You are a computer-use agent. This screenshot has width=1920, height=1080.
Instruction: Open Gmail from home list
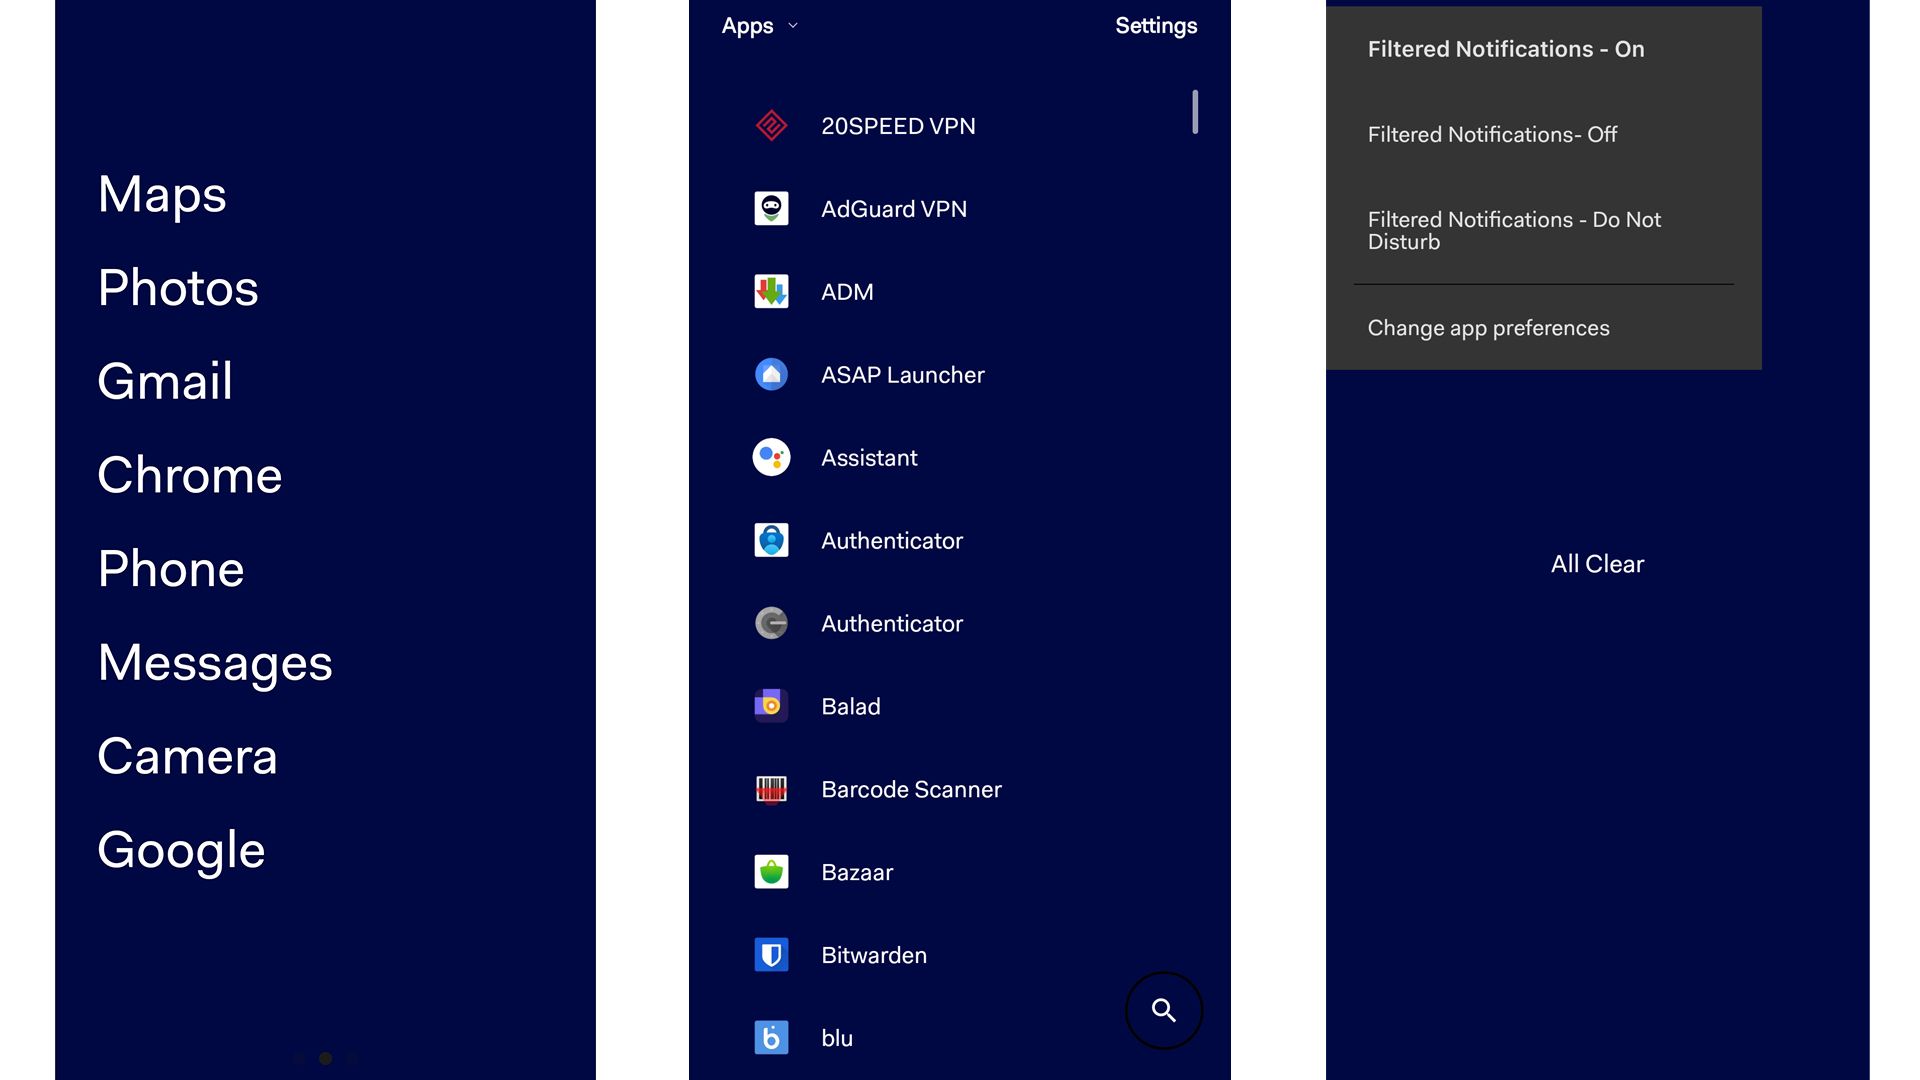165,381
